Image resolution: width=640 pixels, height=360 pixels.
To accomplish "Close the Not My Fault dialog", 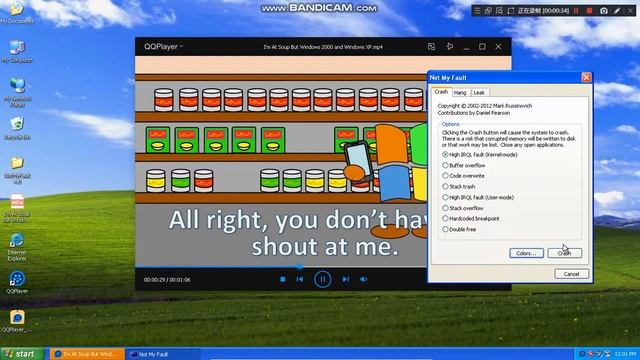I will point(586,78).
